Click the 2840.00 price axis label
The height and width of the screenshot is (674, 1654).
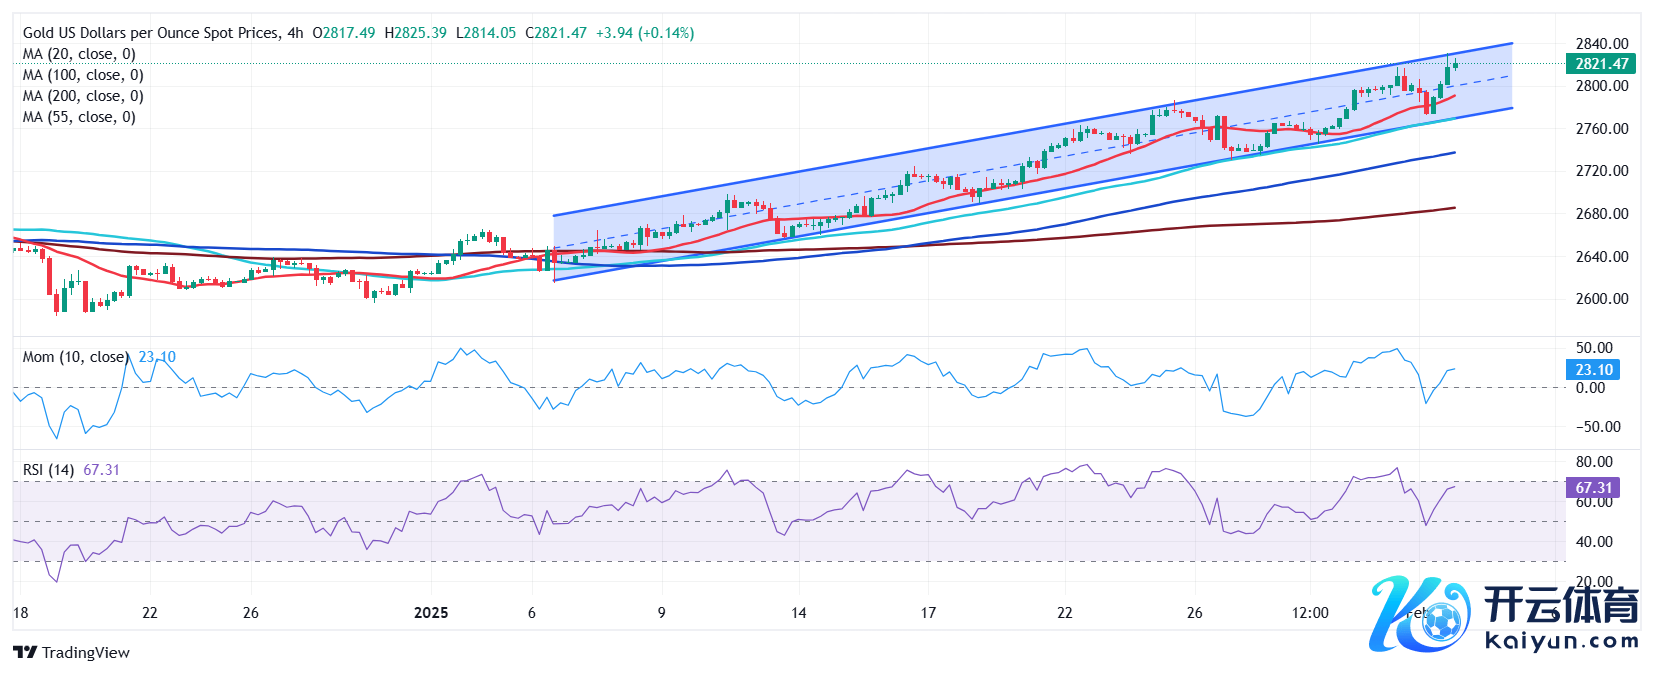point(1602,43)
